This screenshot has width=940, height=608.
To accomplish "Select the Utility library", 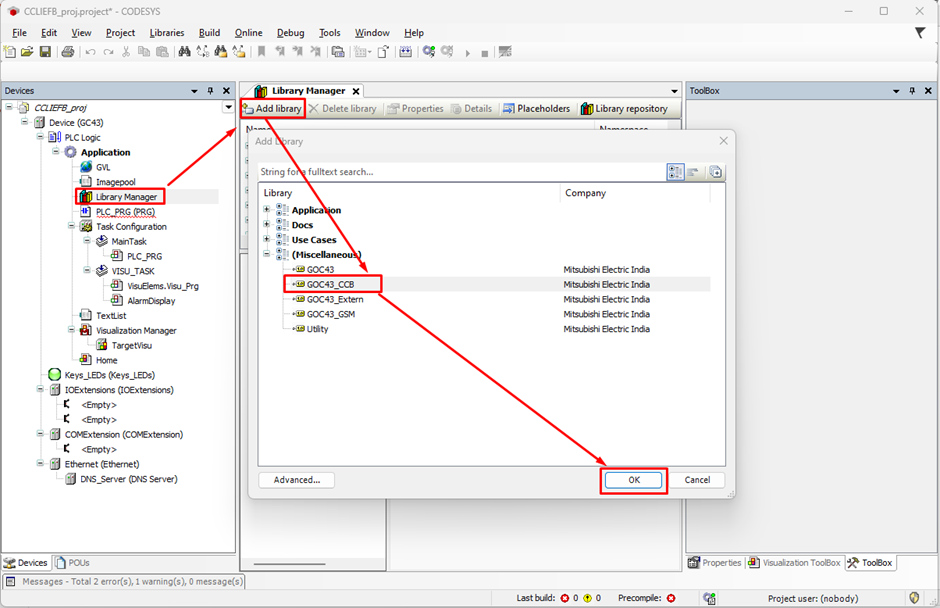I will 317,329.
